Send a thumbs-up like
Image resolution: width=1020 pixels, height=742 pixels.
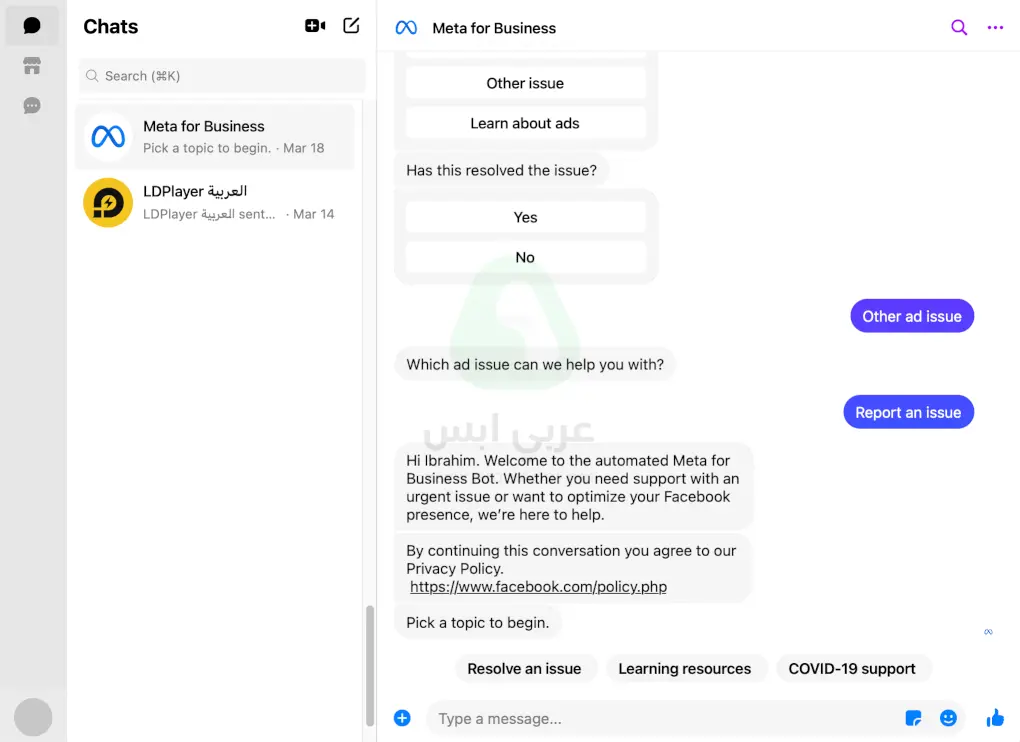pyautogui.click(x=995, y=718)
